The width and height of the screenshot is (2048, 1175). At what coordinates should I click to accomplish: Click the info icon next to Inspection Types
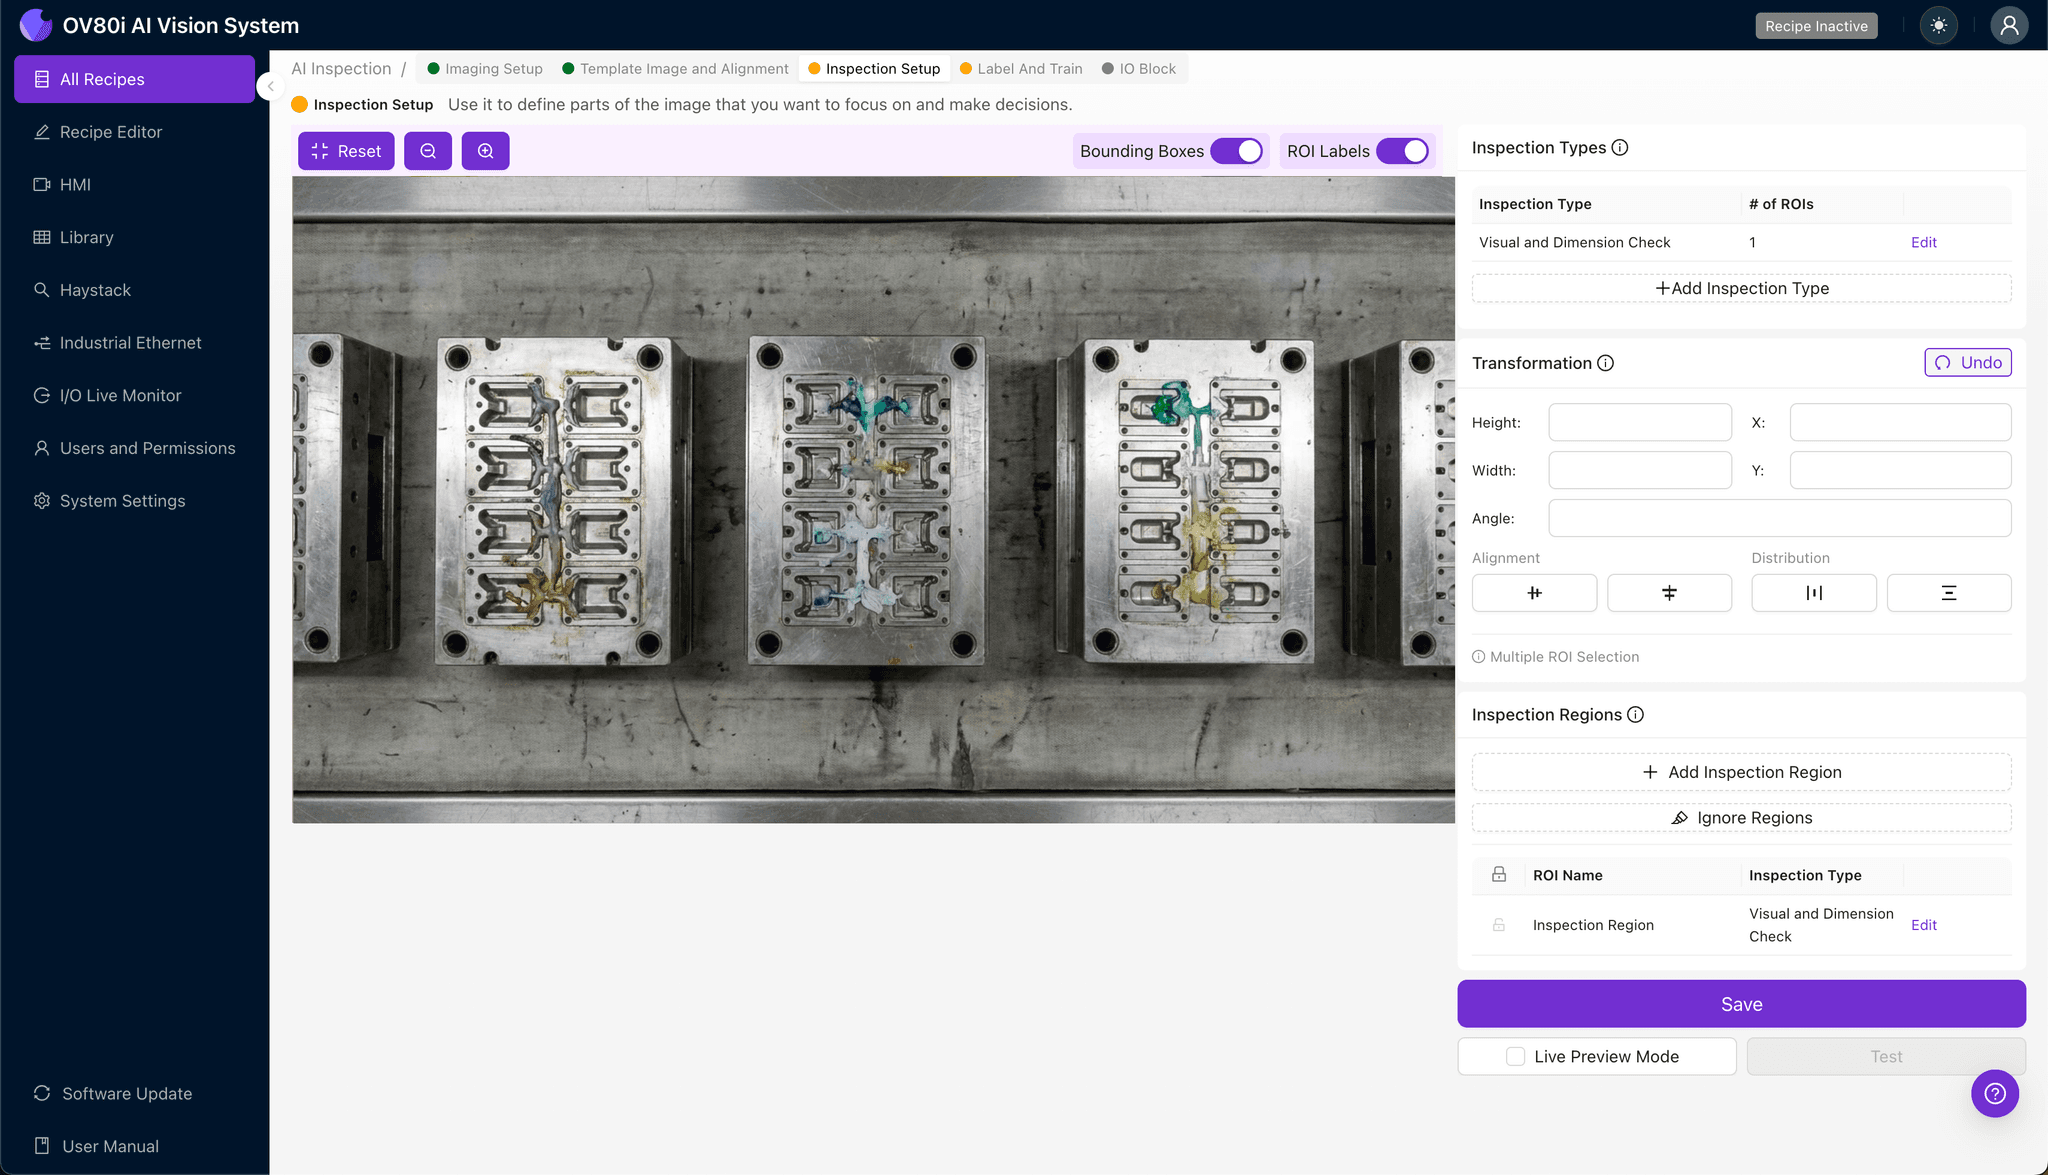click(x=1620, y=147)
